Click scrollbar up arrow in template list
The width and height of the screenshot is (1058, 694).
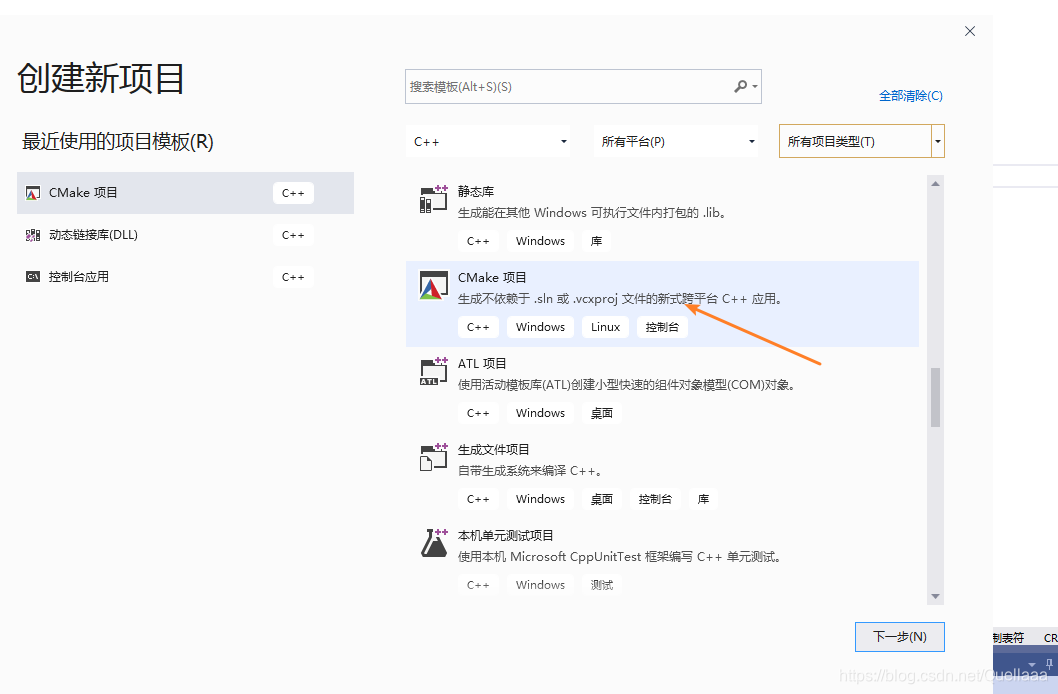pos(935,183)
